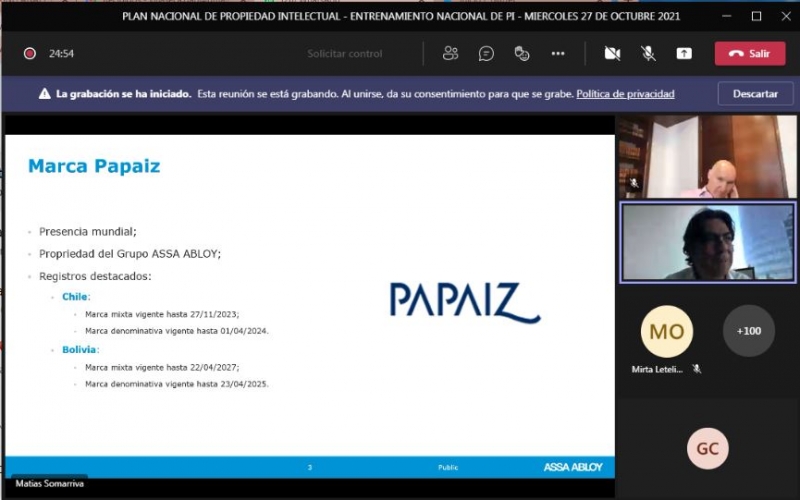The image size is (800, 500).
Task: Click the Mirta Leteli... name label
Action: pos(657,369)
